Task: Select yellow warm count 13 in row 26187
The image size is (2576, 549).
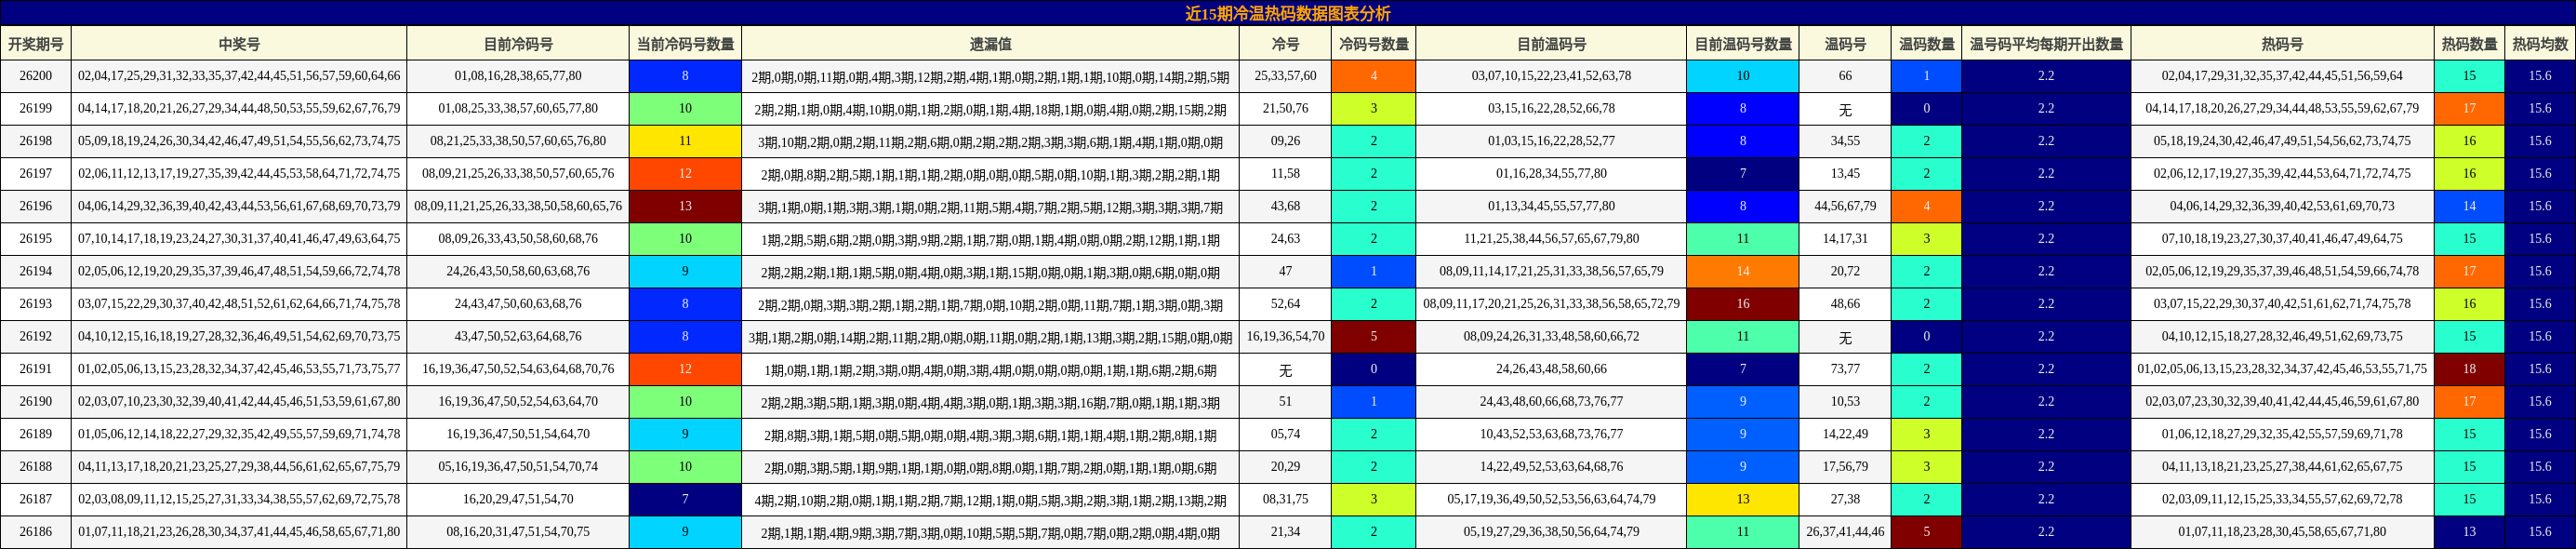Action: coord(1743,499)
